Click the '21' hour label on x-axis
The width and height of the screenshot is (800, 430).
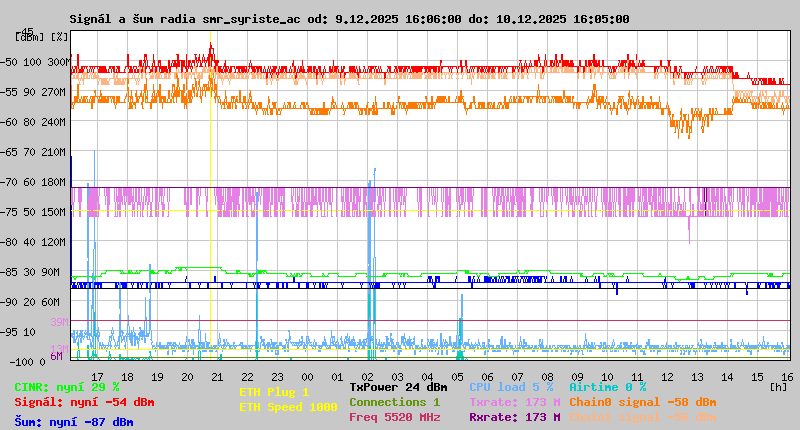(217, 377)
